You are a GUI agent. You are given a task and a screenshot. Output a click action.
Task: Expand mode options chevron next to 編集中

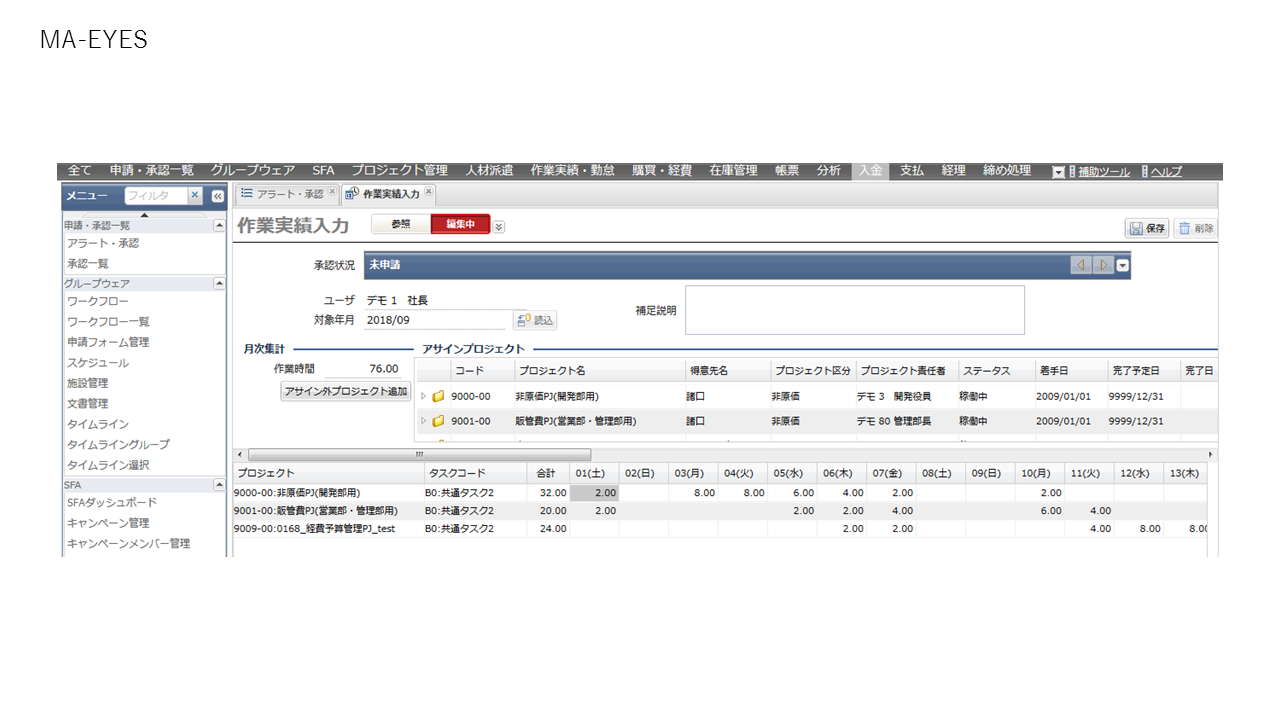point(499,226)
